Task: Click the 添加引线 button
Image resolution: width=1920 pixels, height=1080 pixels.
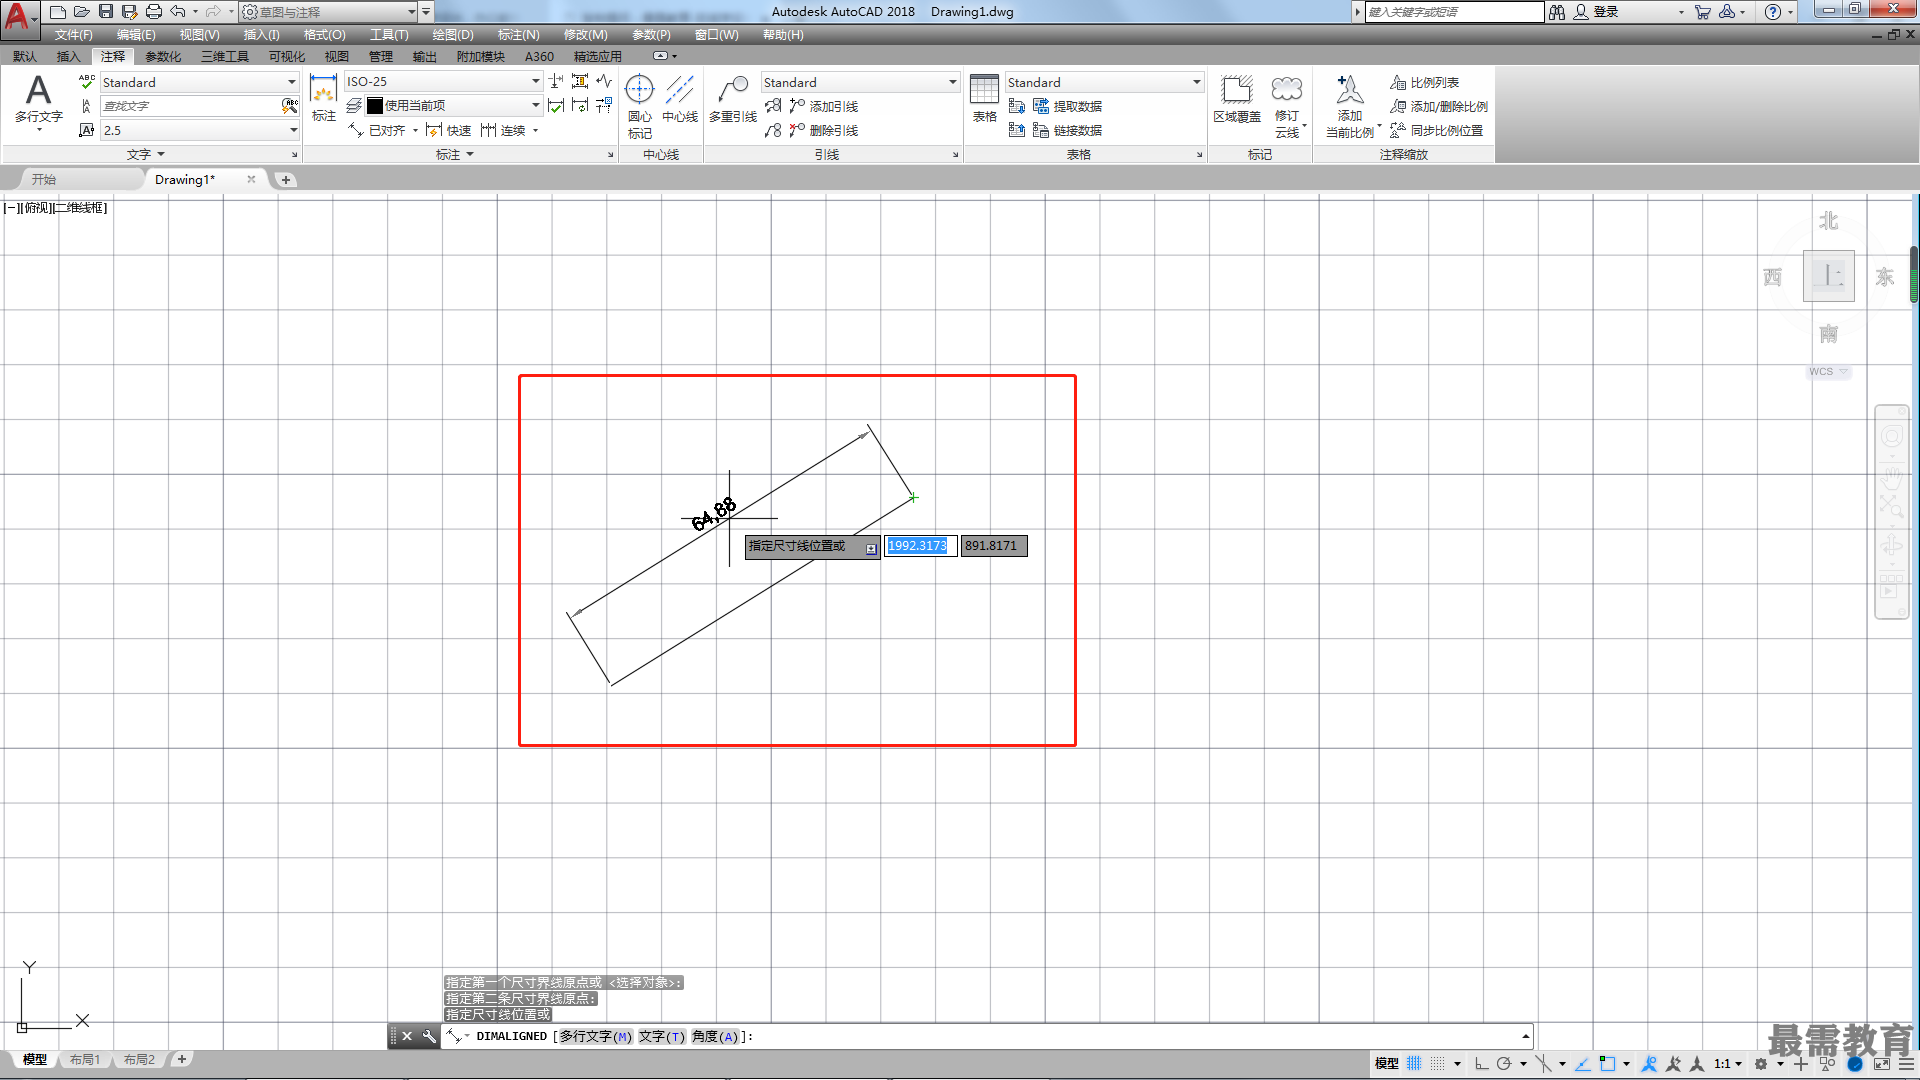Action: click(823, 106)
